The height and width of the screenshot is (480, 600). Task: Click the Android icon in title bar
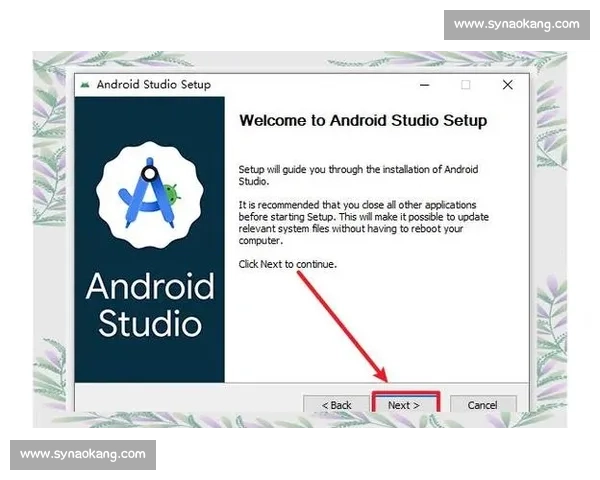(x=85, y=85)
